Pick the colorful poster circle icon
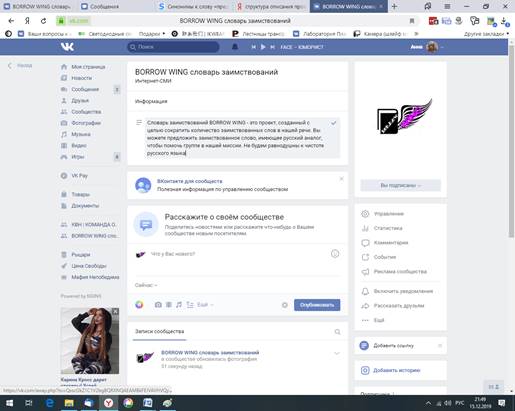Screen dimensions: 515x411 click(x=139, y=305)
